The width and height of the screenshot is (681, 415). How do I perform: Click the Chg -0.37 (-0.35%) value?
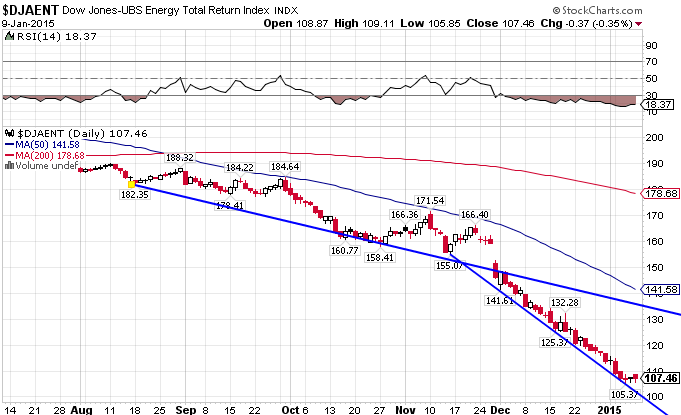(586, 23)
